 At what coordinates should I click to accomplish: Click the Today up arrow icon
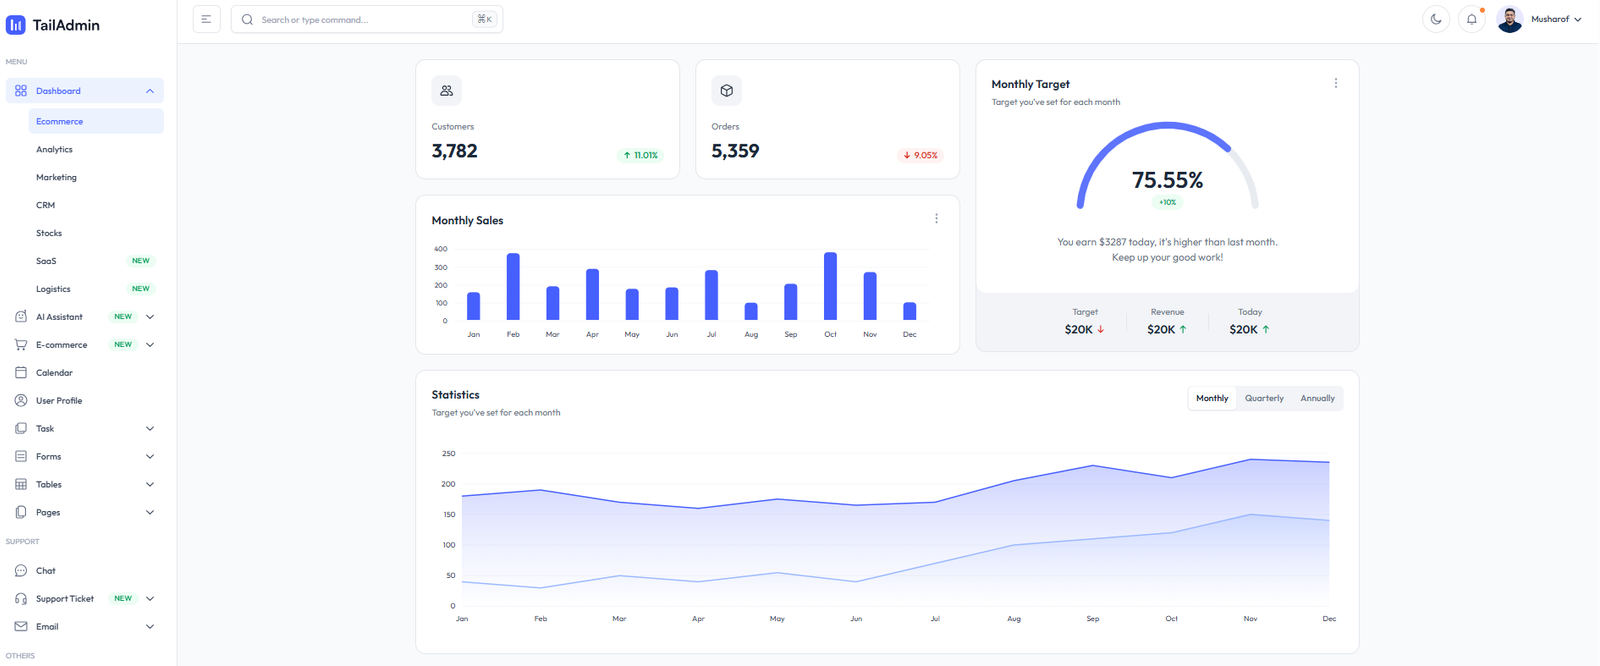(x=1266, y=329)
